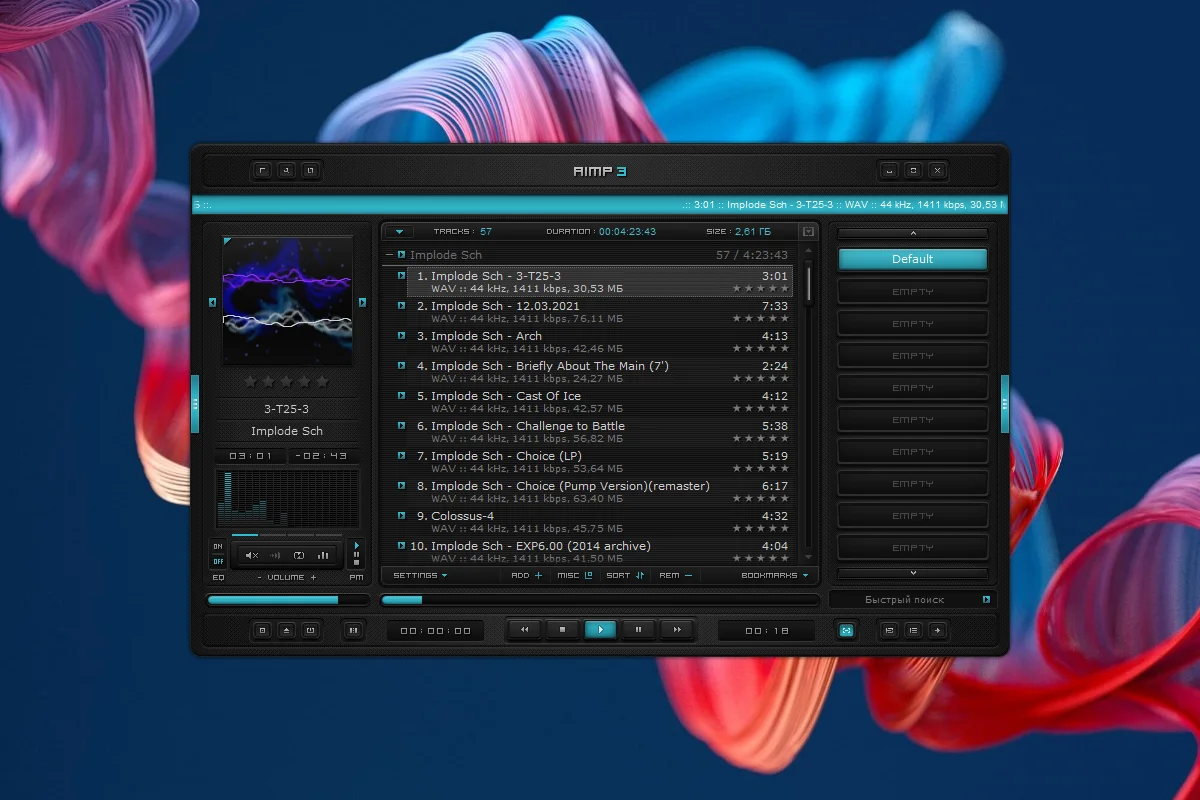1200x800 pixels.
Task: Increase volume with the plus button
Action: pyautogui.click(x=313, y=578)
